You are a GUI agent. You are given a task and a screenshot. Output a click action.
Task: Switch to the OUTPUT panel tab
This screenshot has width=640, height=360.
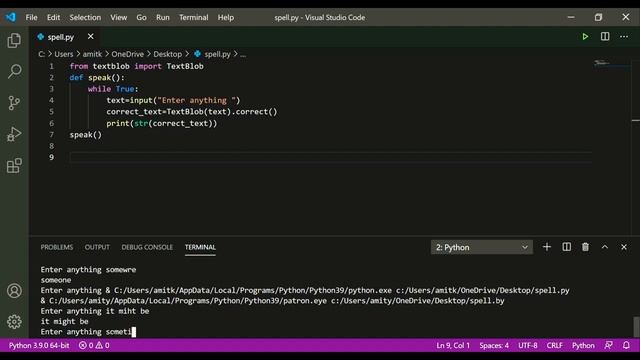(97, 247)
